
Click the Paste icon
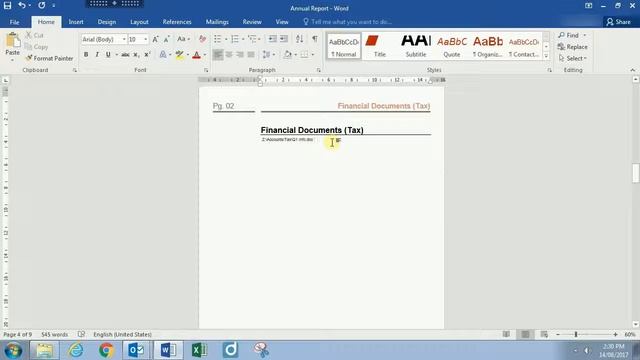(x=12, y=40)
